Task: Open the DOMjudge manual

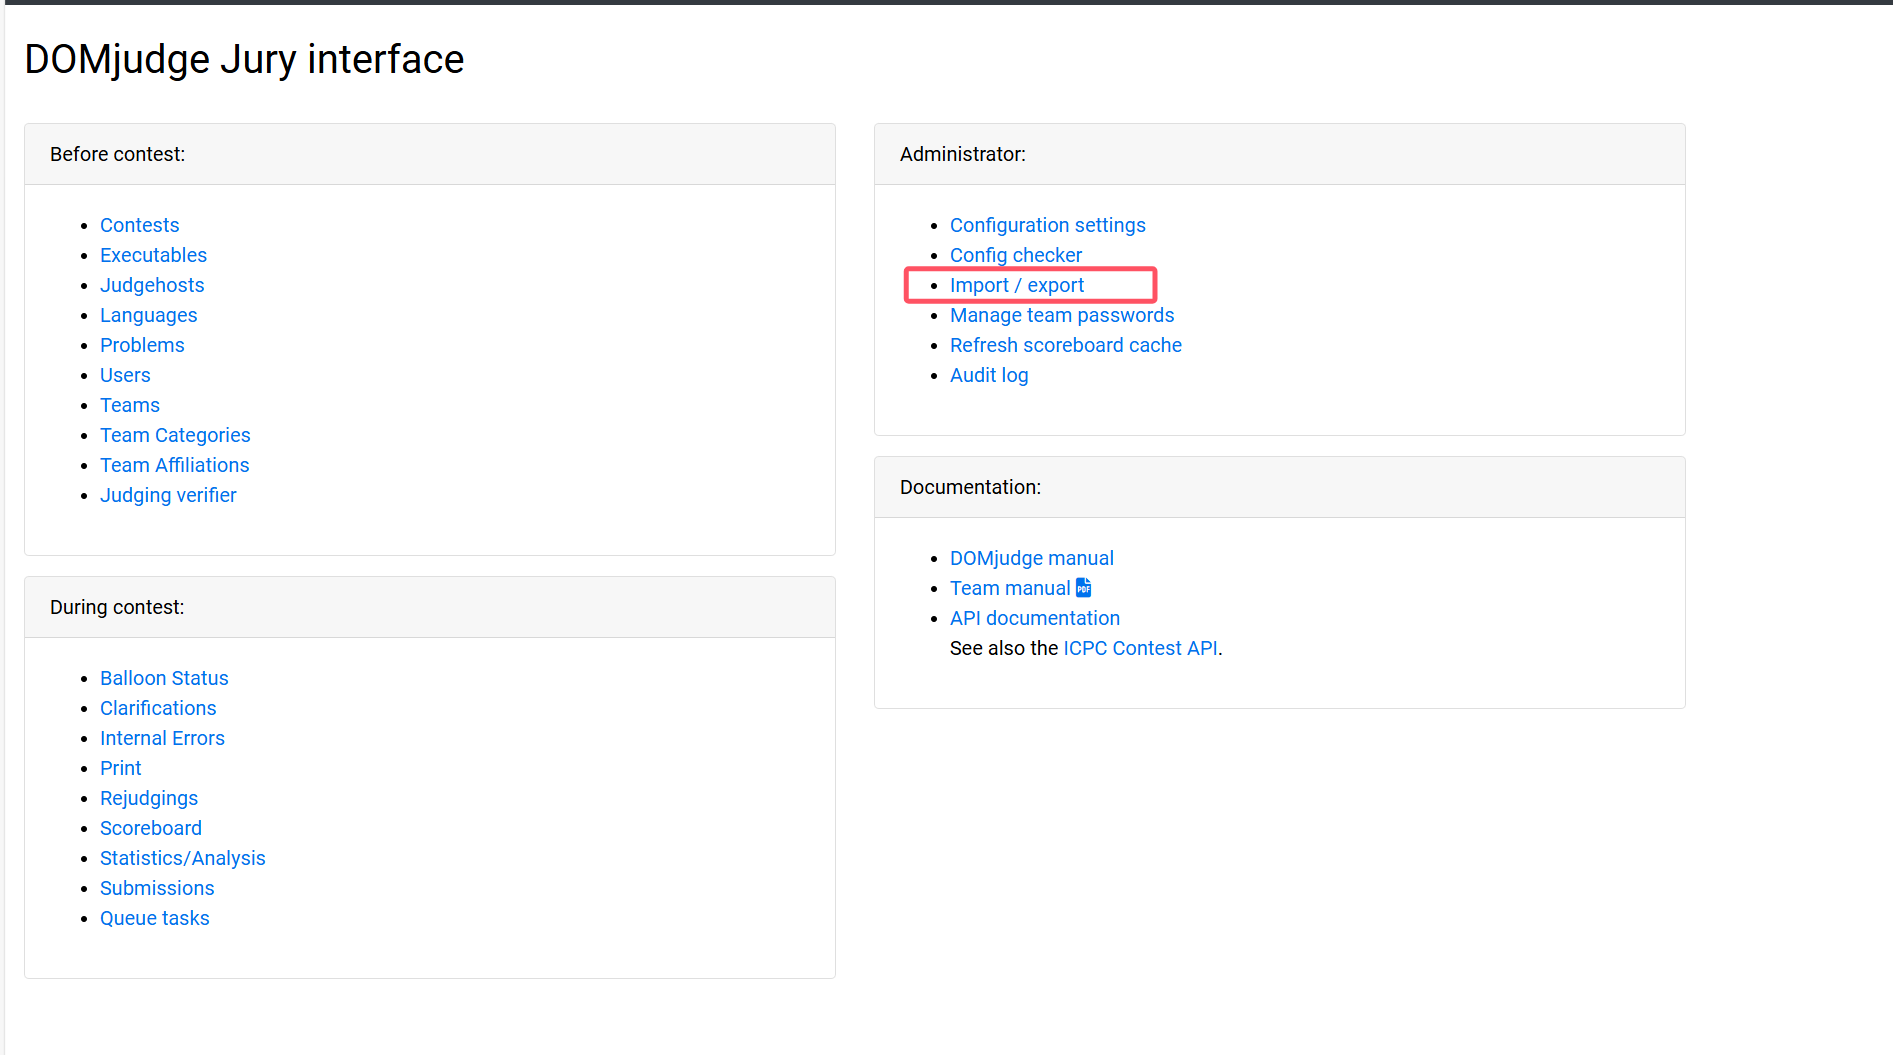Action: tap(1031, 558)
